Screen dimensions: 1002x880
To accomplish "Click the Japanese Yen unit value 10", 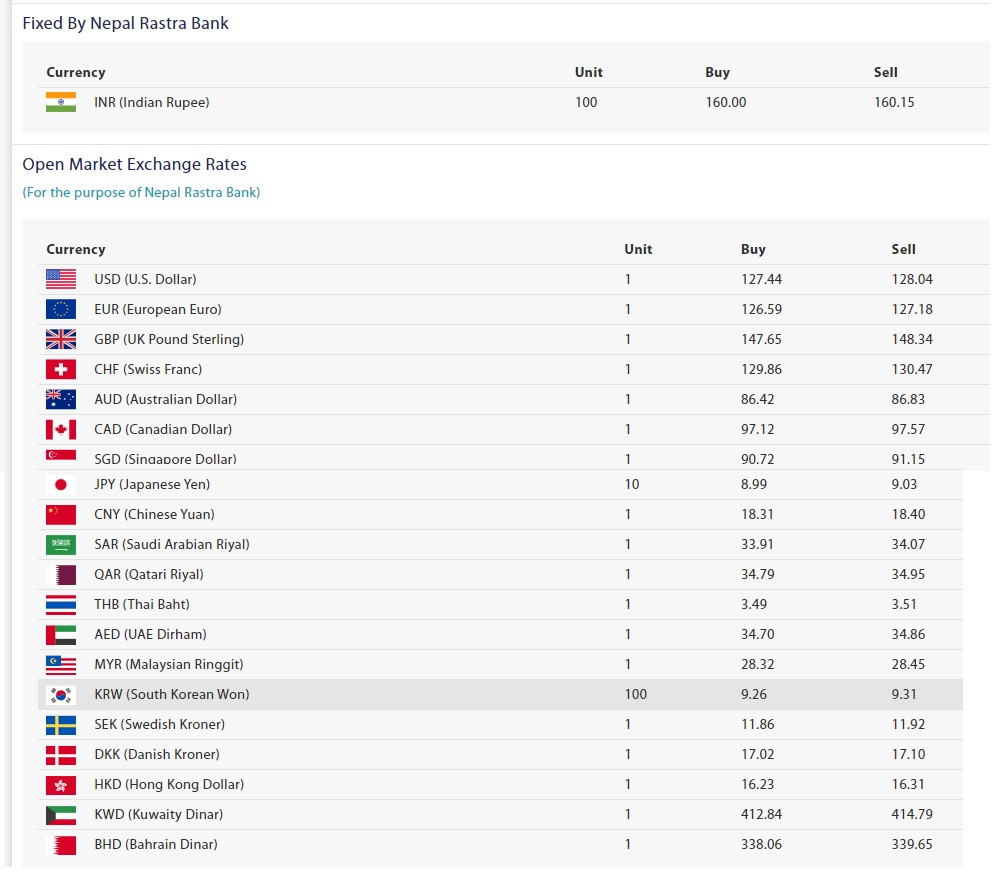I will (632, 484).
